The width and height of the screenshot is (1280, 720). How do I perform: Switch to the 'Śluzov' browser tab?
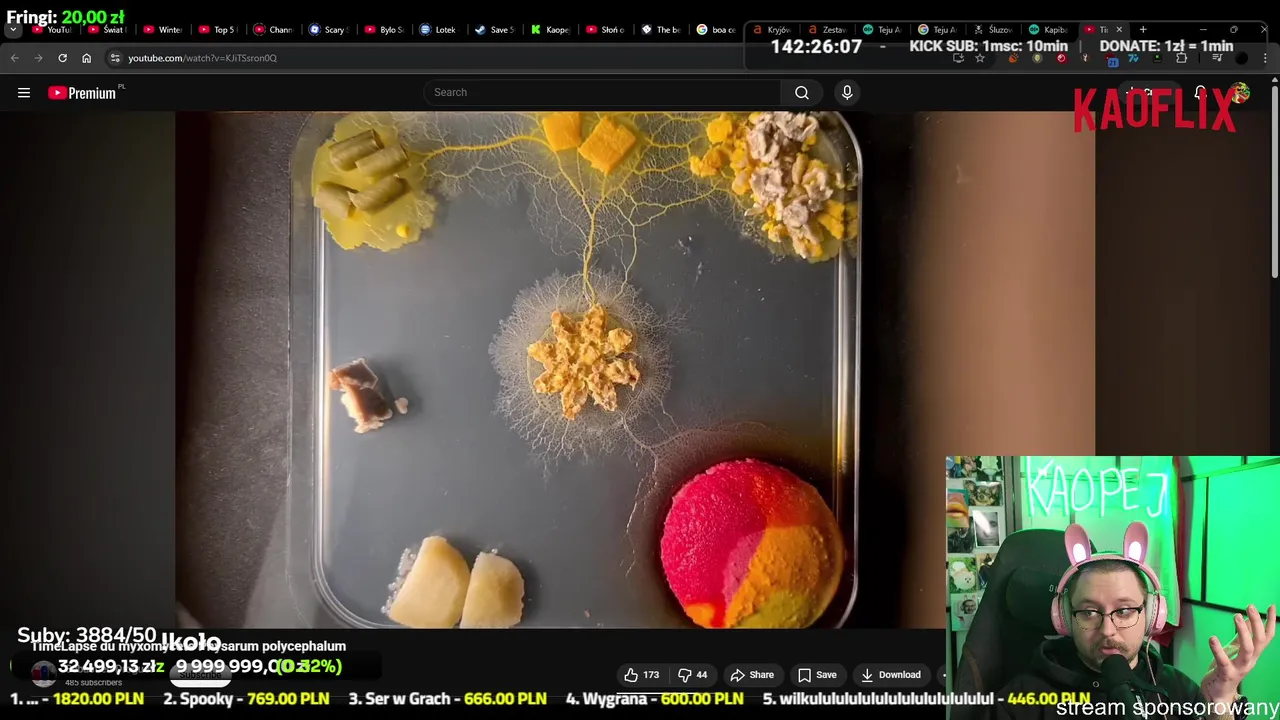tap(992, 30)
